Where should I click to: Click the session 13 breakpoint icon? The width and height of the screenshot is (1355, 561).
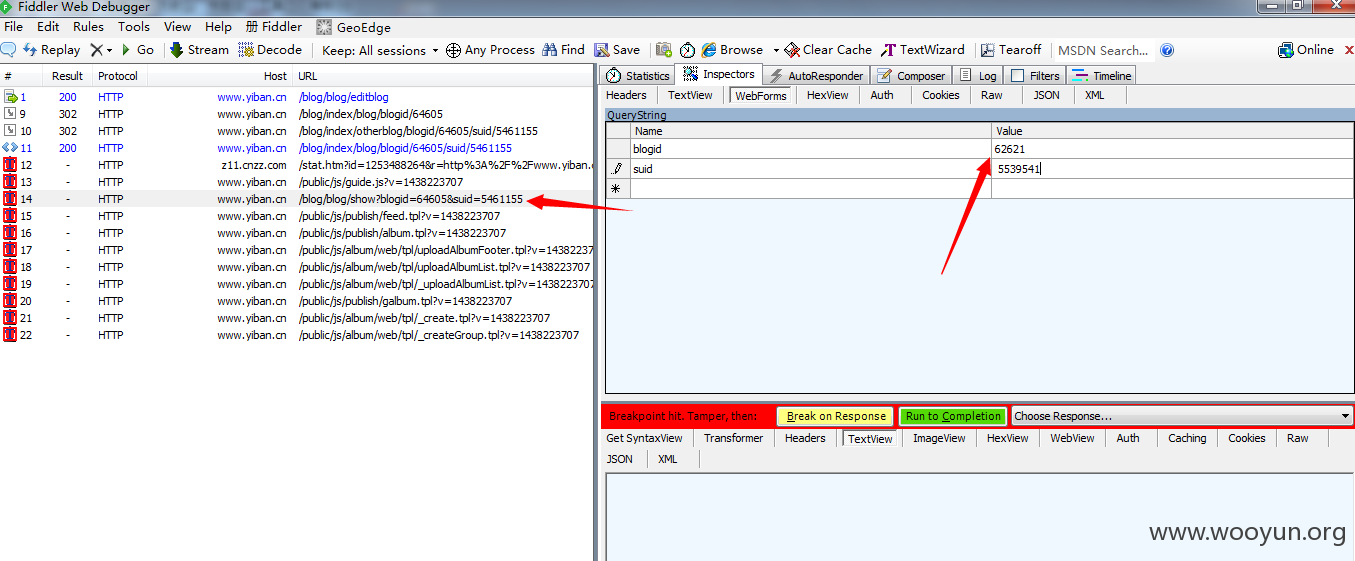(10, 182)
